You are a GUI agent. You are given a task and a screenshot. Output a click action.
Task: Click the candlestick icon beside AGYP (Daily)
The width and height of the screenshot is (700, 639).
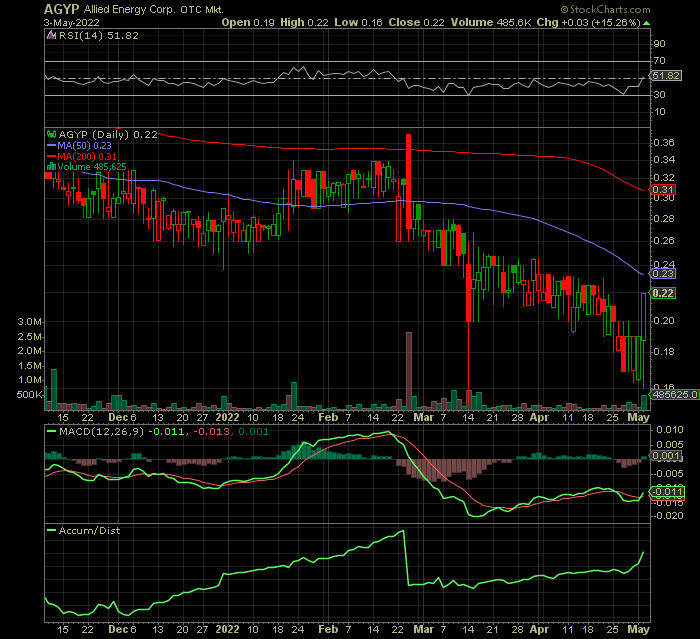pyautogui.click(x=52, y=134)
